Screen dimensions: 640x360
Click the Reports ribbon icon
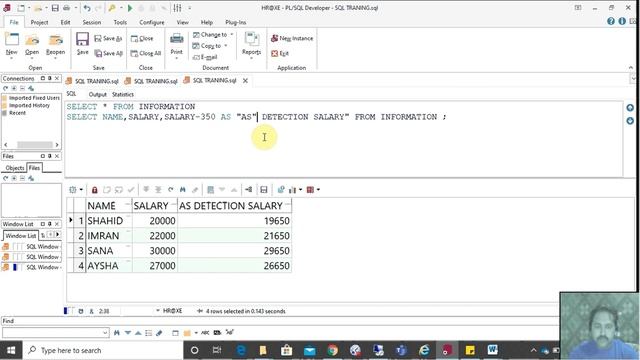[x=251, y=39]
